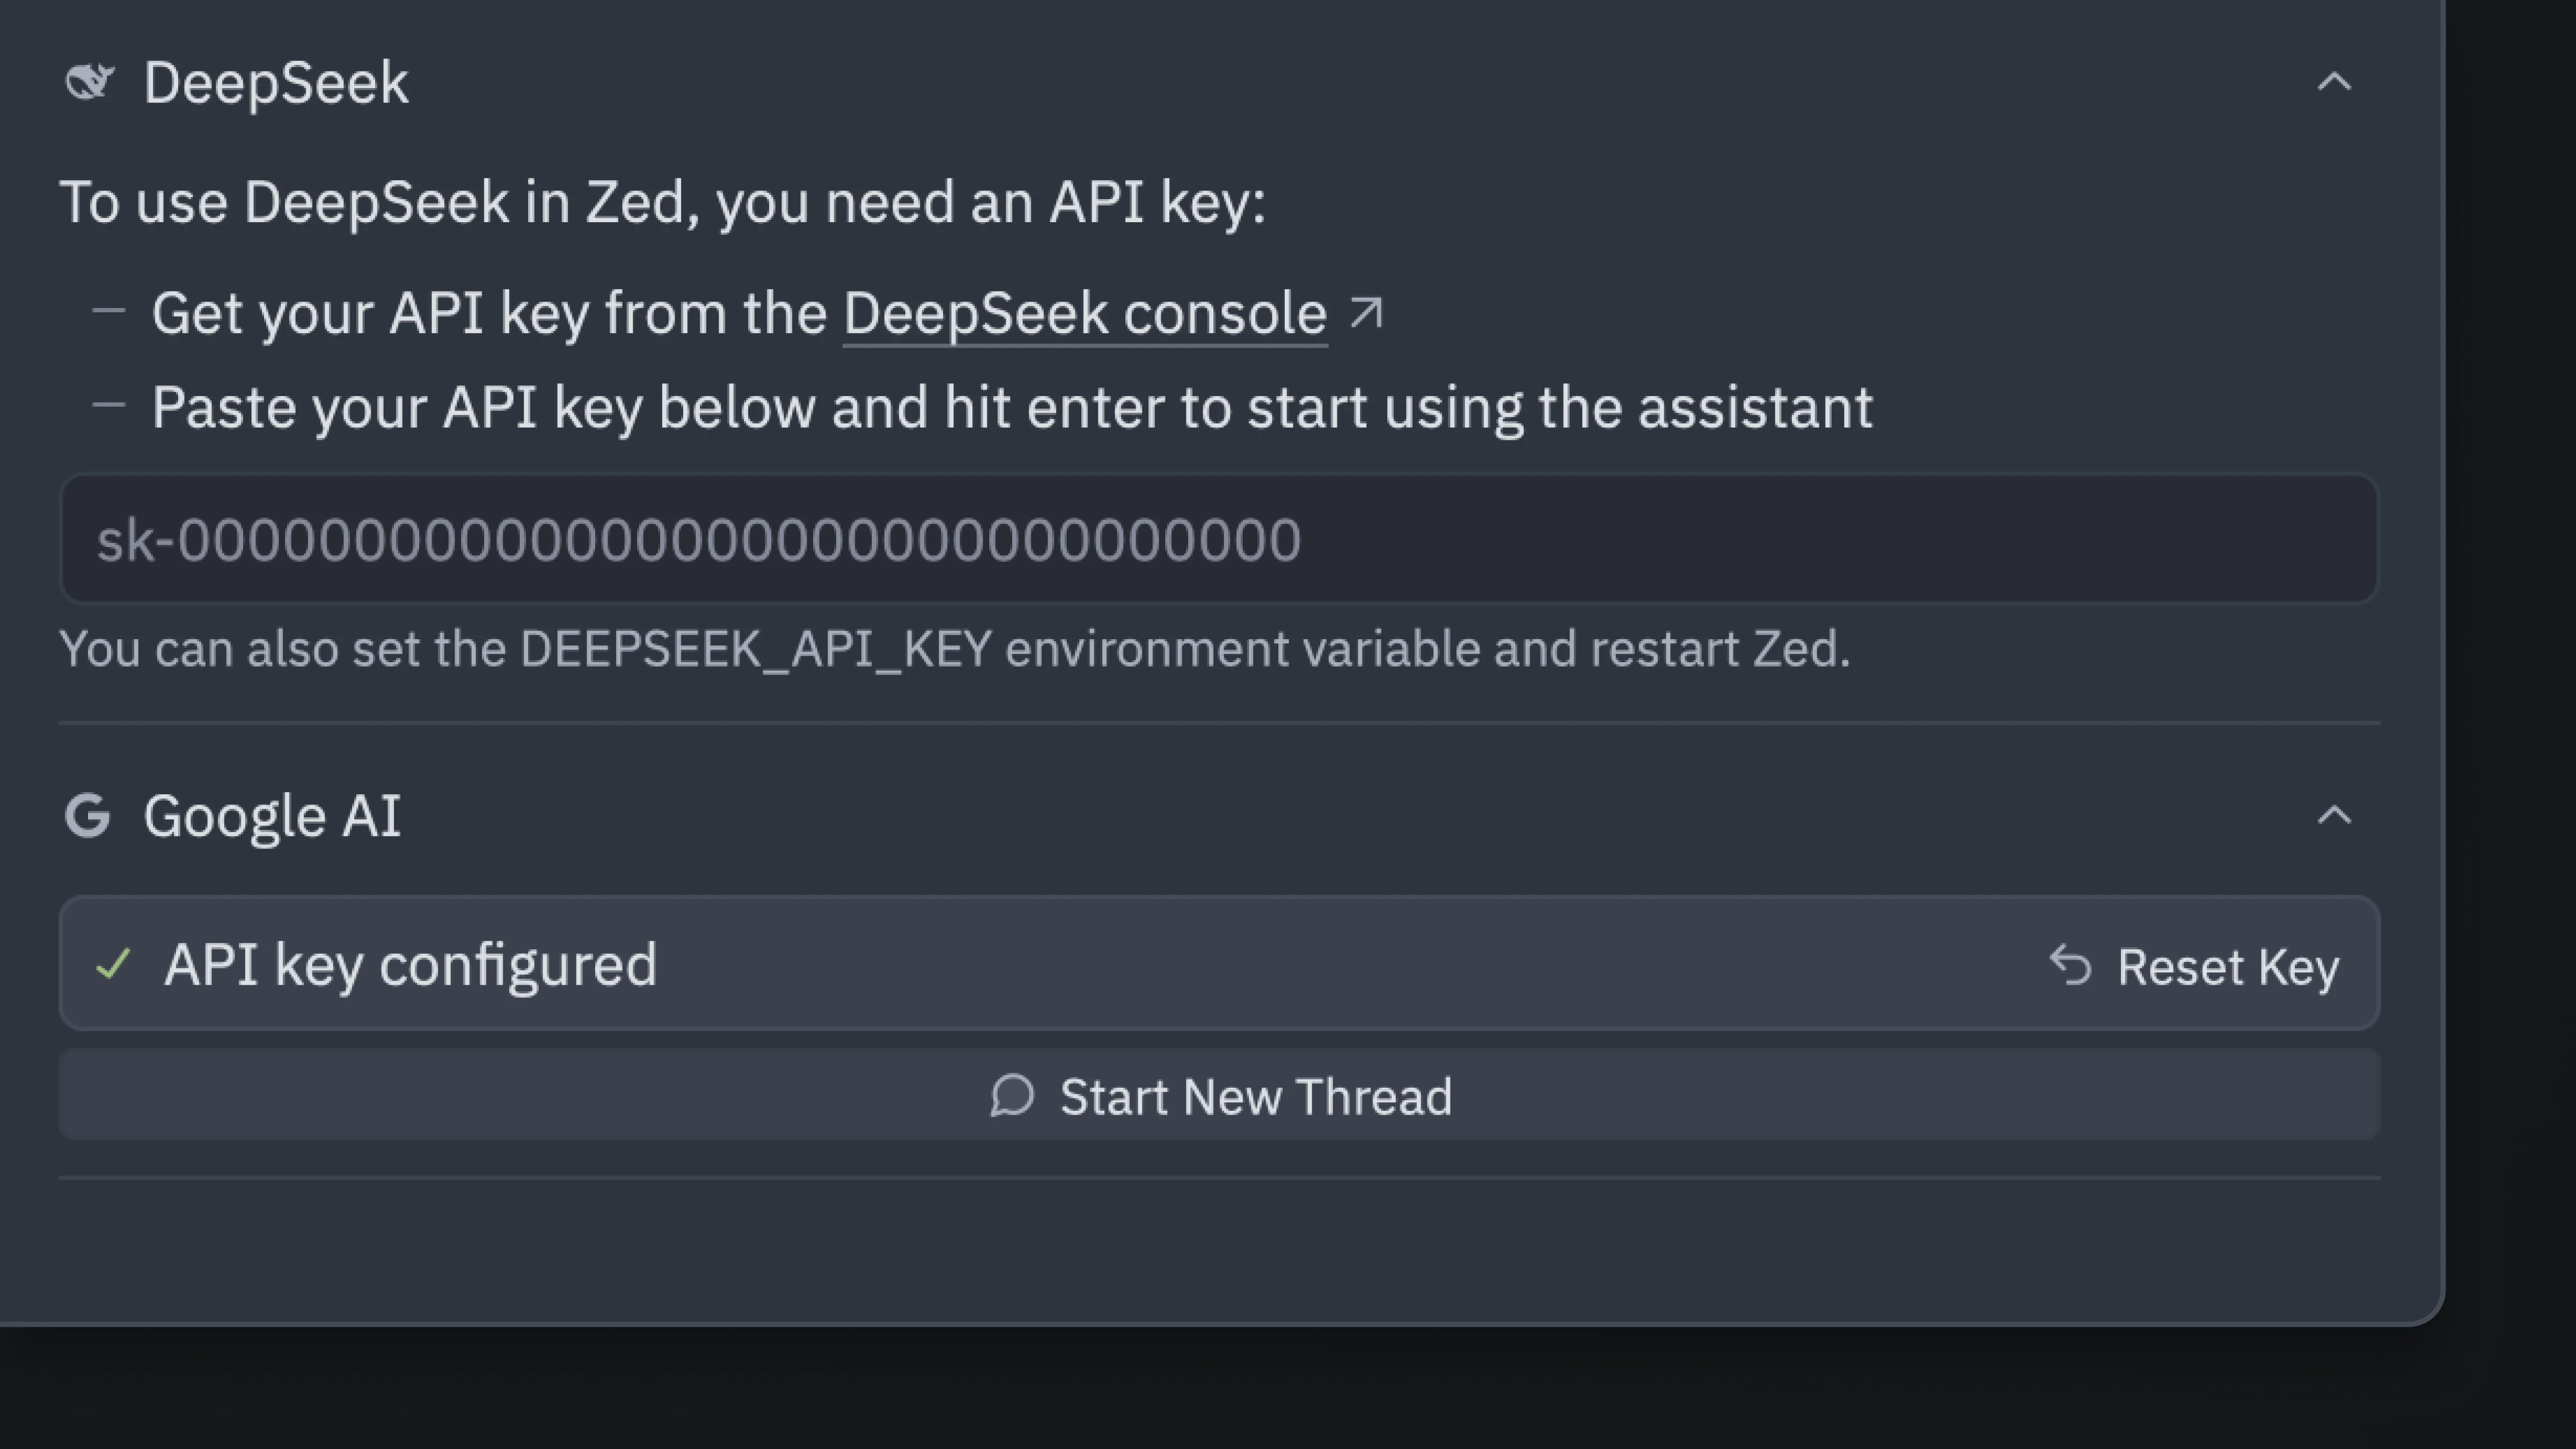The width and height of the screenshot is (2576, 1449).
Task: Click "To use DeepSeek in Zed" instruction text
Action: [x=662, y=202]
